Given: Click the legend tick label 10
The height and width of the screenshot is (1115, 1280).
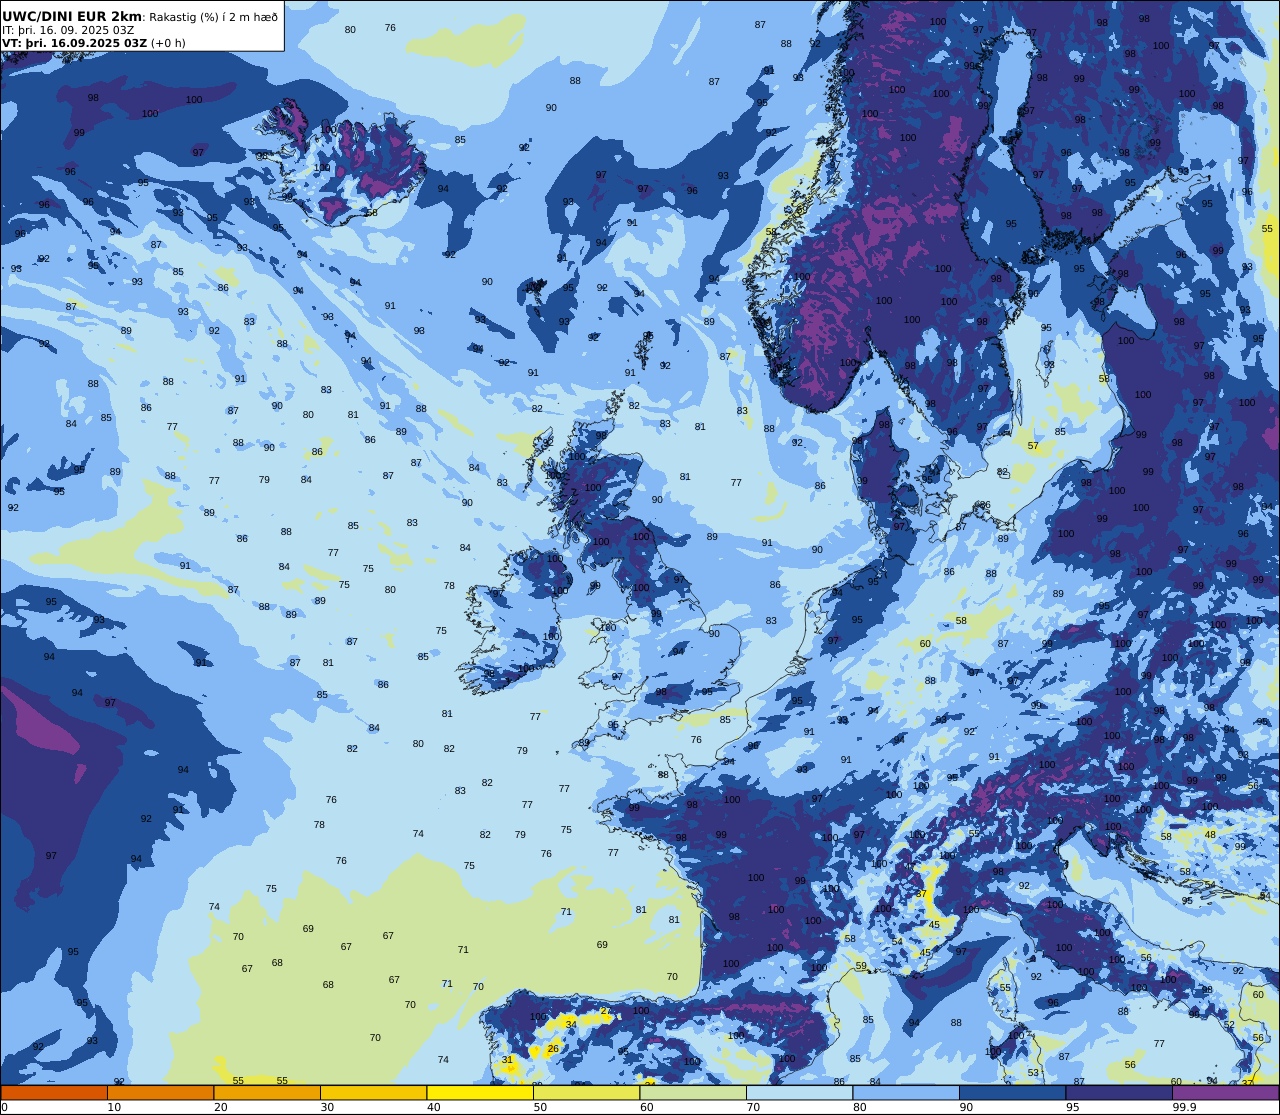Looking at the screenshot, I should click(114, 1107).
